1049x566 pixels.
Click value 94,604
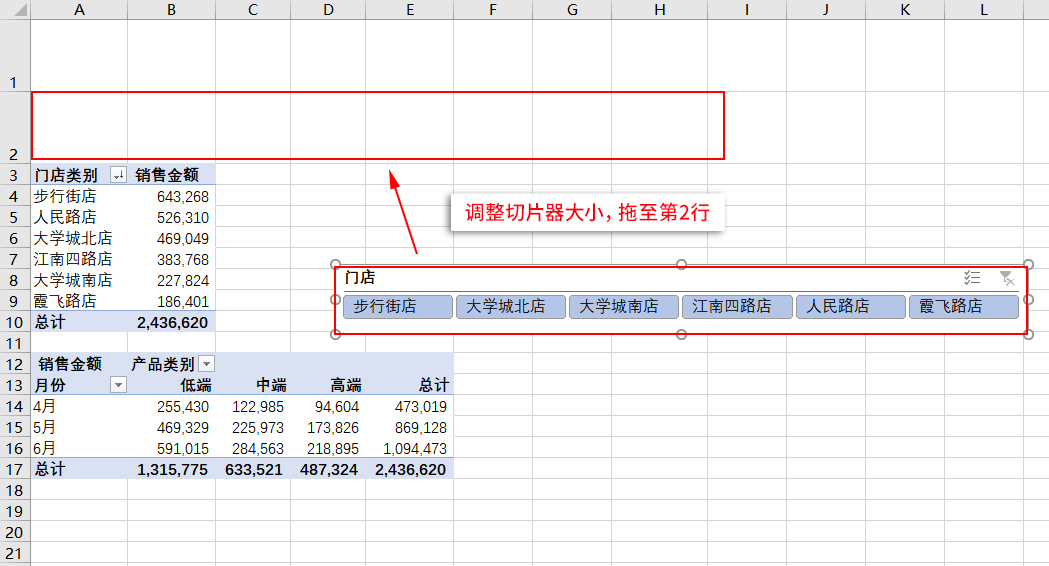337,407
